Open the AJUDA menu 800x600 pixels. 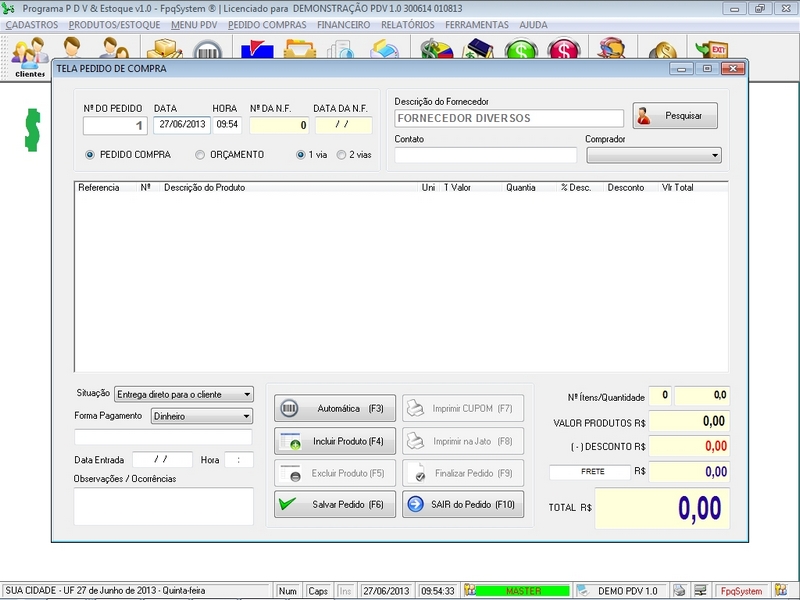tap(533, 25)
